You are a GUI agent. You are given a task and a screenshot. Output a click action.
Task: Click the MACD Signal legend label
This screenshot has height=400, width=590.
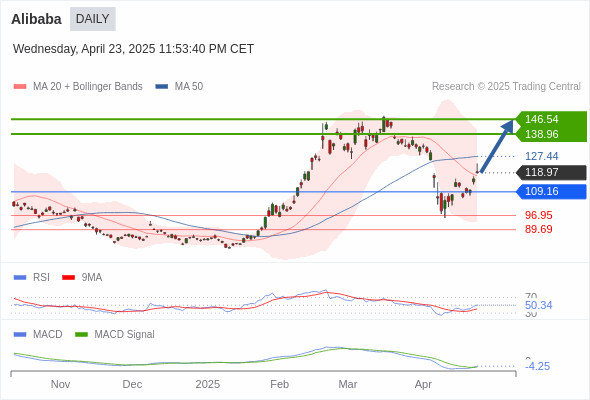click(125, 335)
